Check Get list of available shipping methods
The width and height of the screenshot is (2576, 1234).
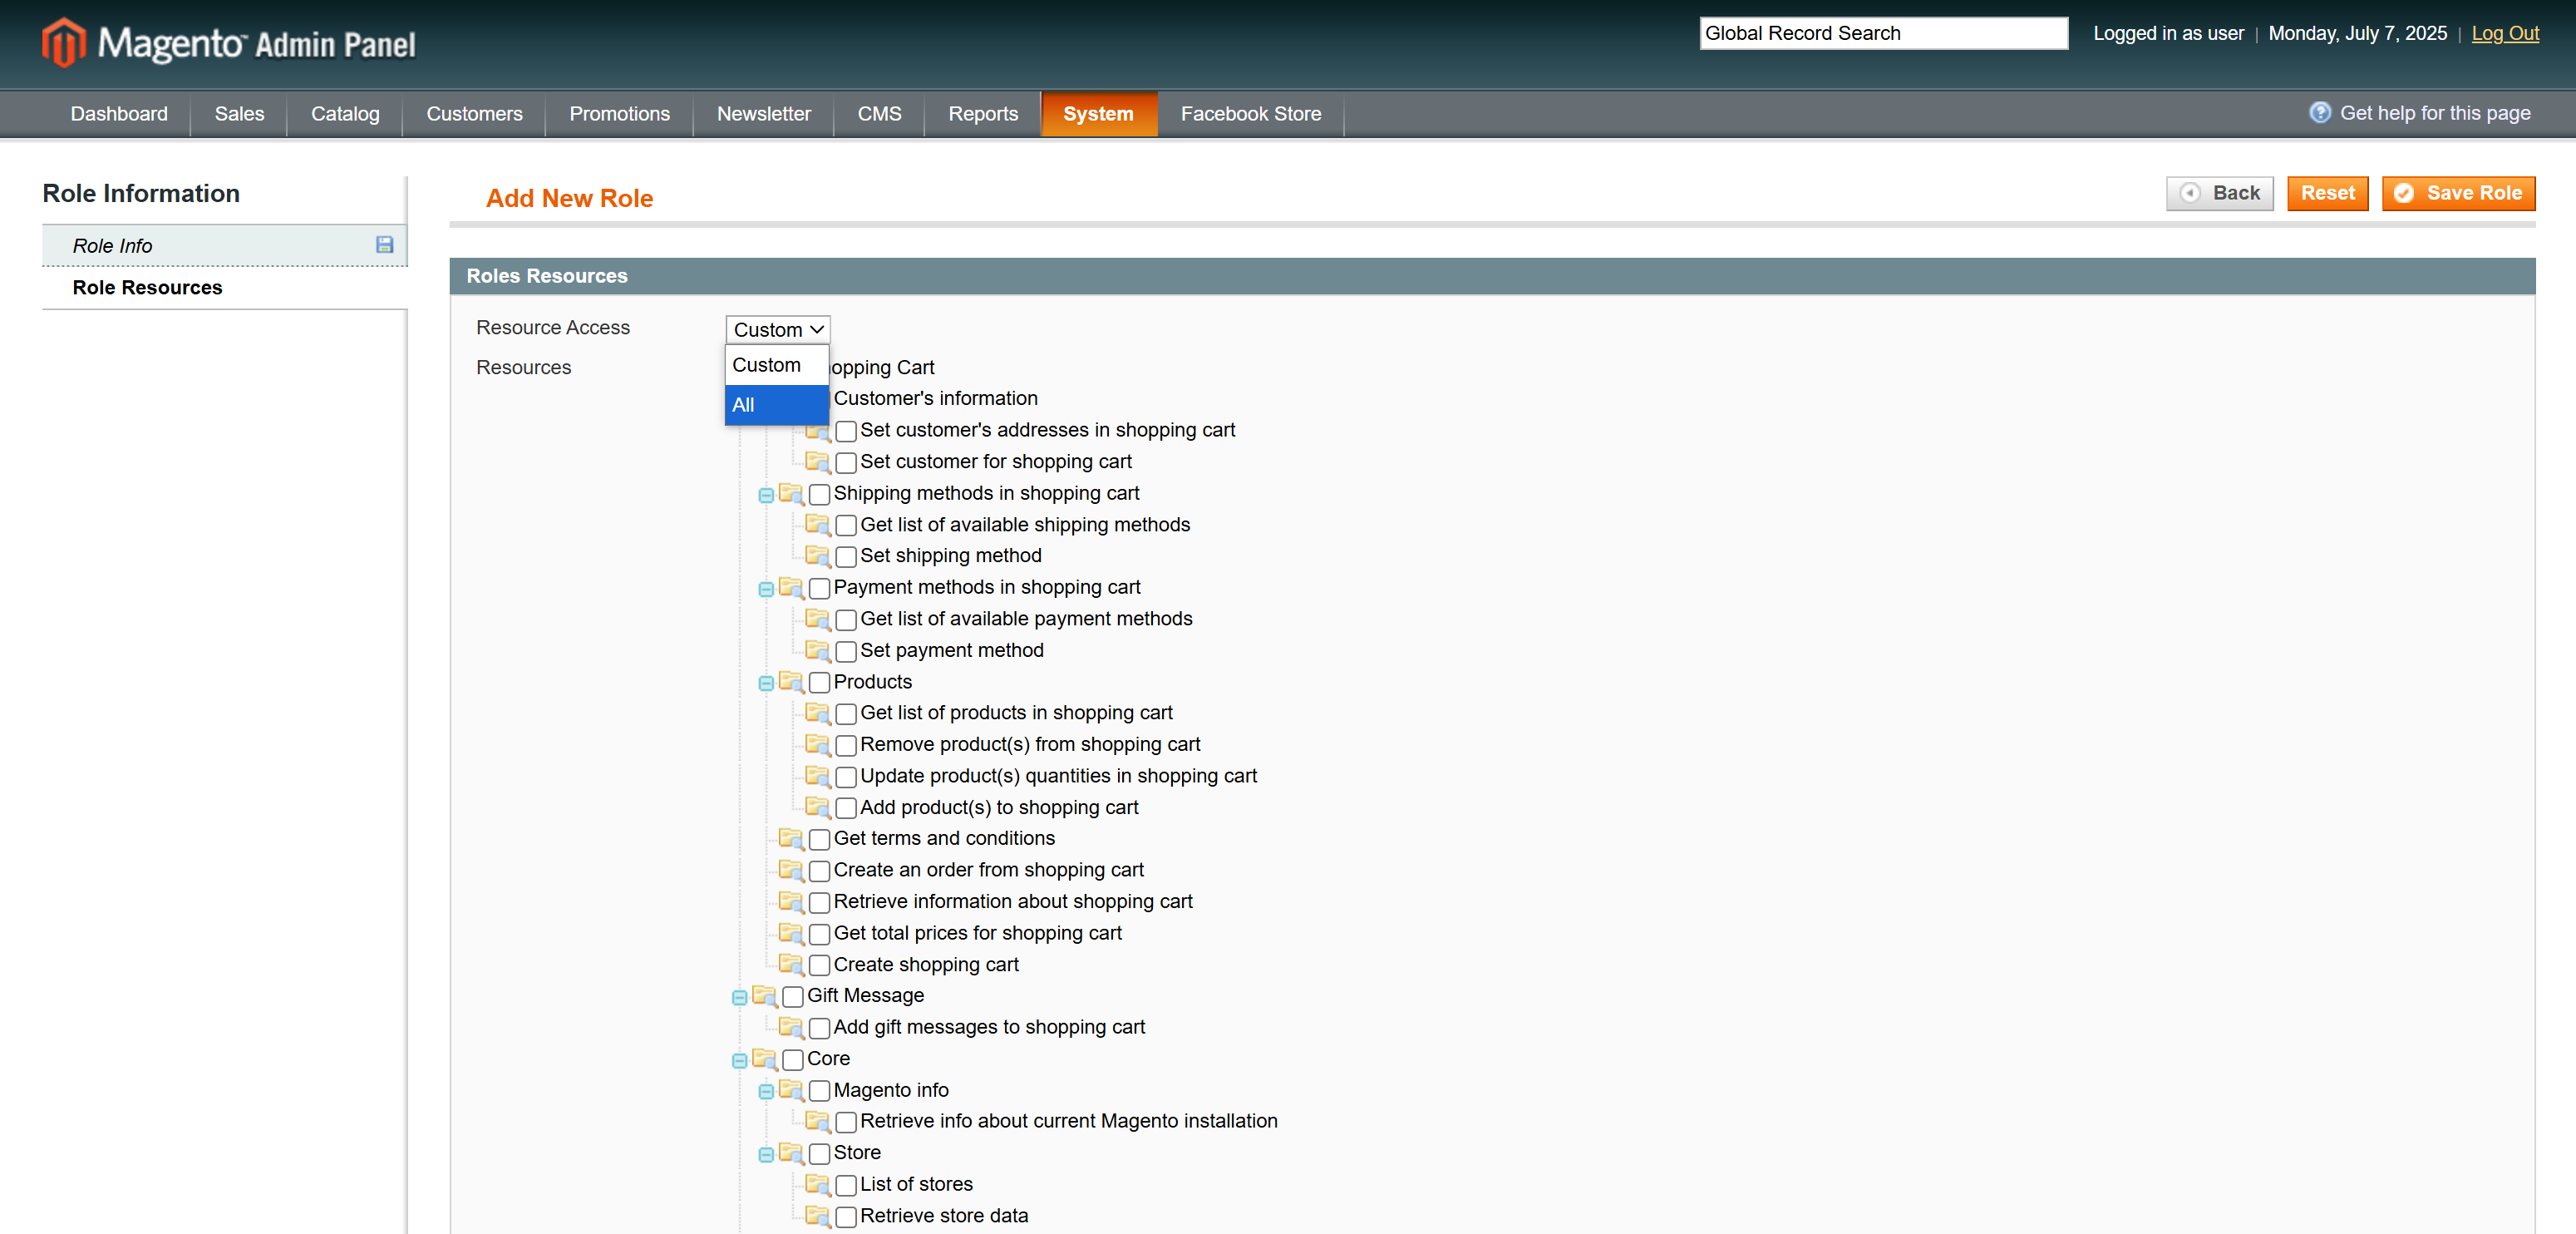click(x=846, y=526)
